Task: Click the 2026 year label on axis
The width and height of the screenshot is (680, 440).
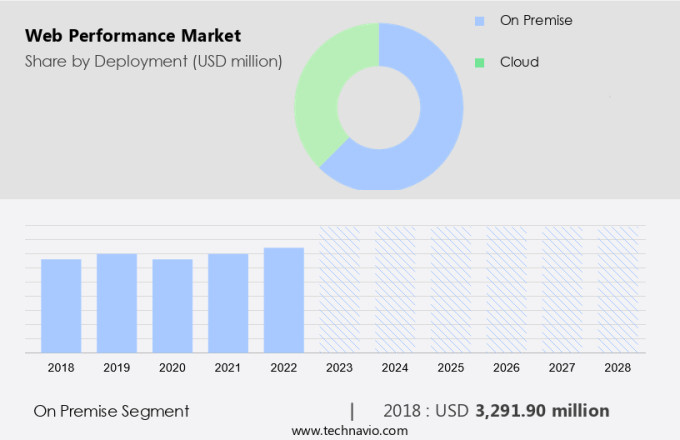Action: pyautogui.click(x=506, y=368)
